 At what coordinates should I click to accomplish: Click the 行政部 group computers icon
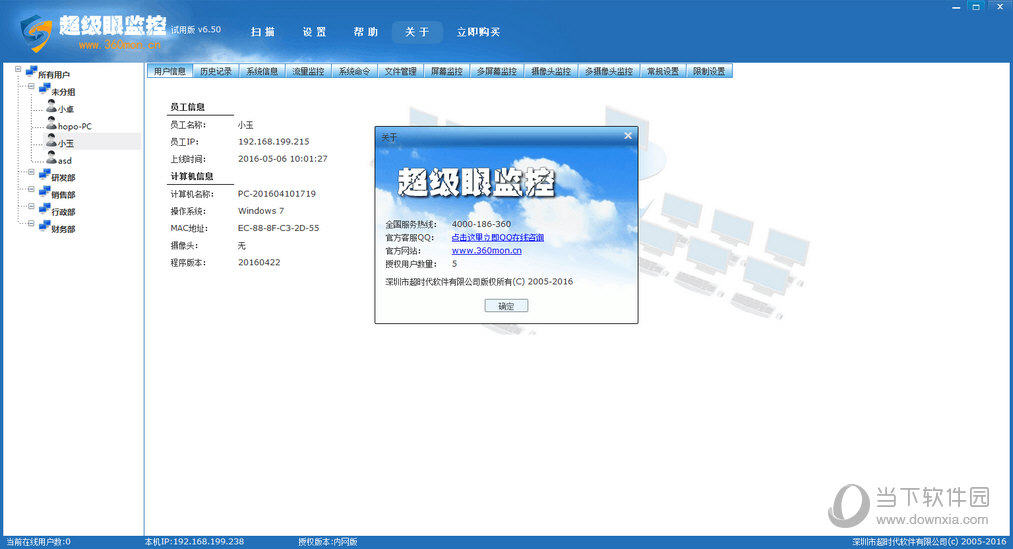click(x=45, y=209)
